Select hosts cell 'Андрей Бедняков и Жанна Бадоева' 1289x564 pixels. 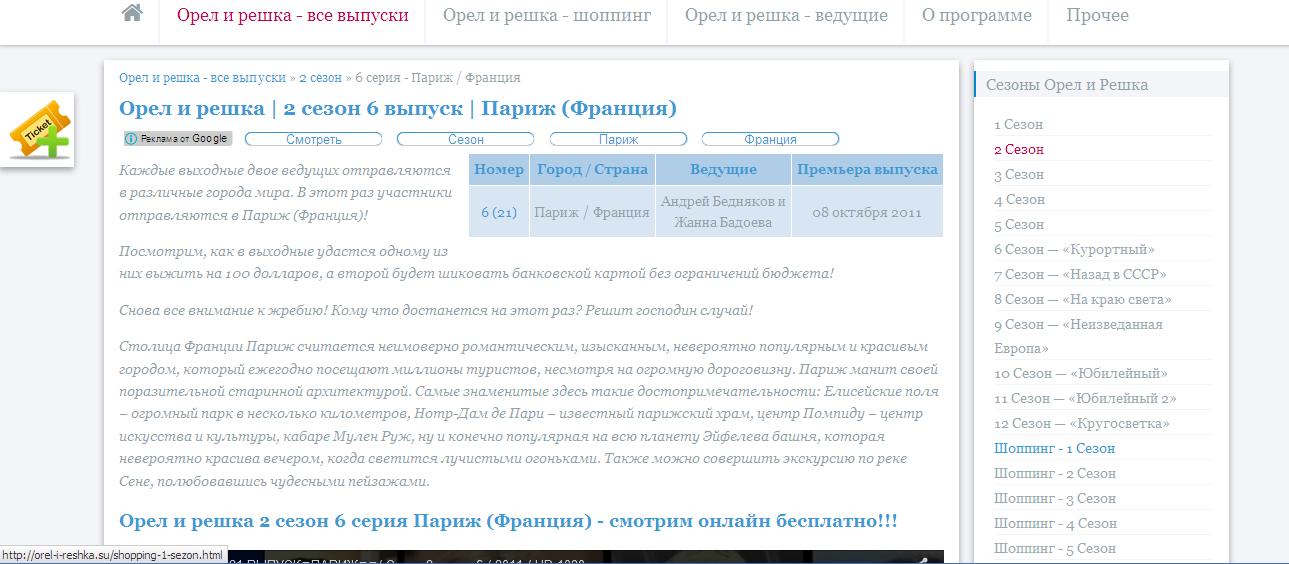point(723,212)
